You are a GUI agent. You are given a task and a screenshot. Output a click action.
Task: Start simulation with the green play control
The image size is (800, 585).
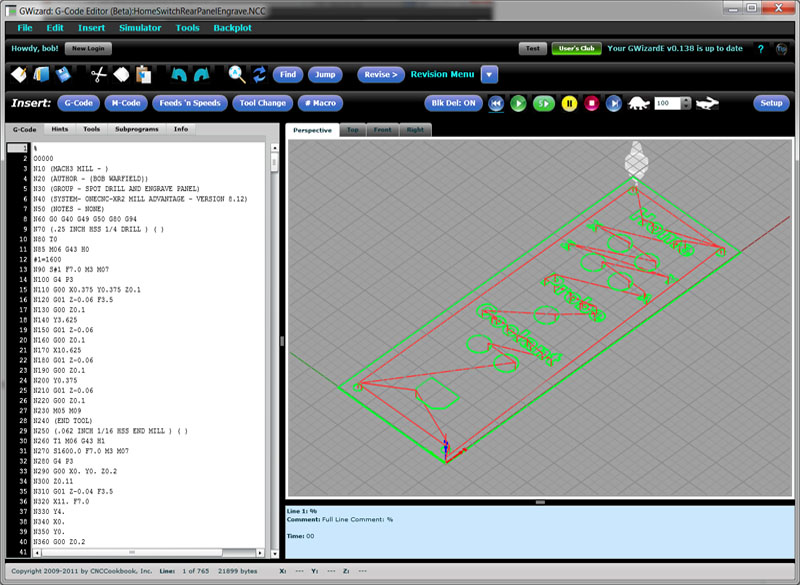[518, 102]
